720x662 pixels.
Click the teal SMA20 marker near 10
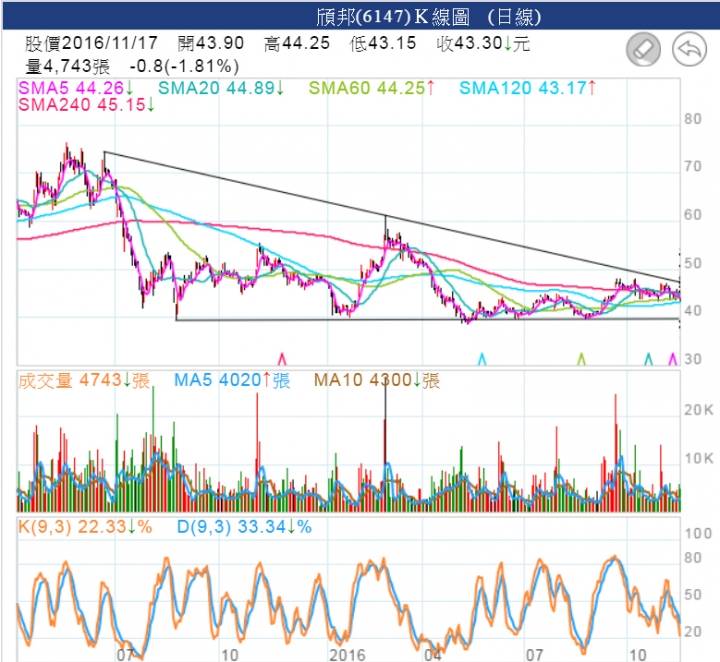click(648, 359)
